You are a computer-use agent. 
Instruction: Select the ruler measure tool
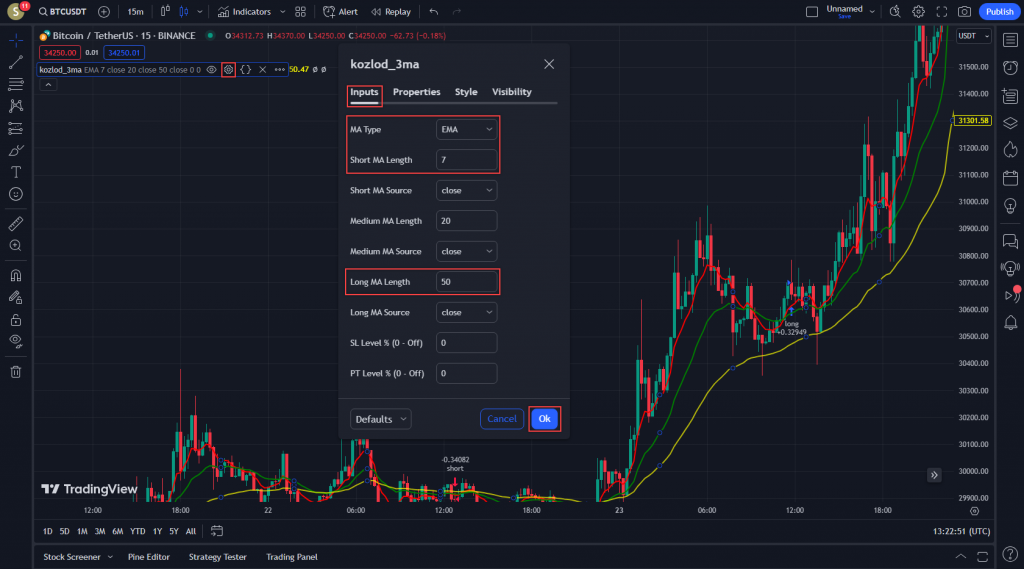tap(16, 223)
